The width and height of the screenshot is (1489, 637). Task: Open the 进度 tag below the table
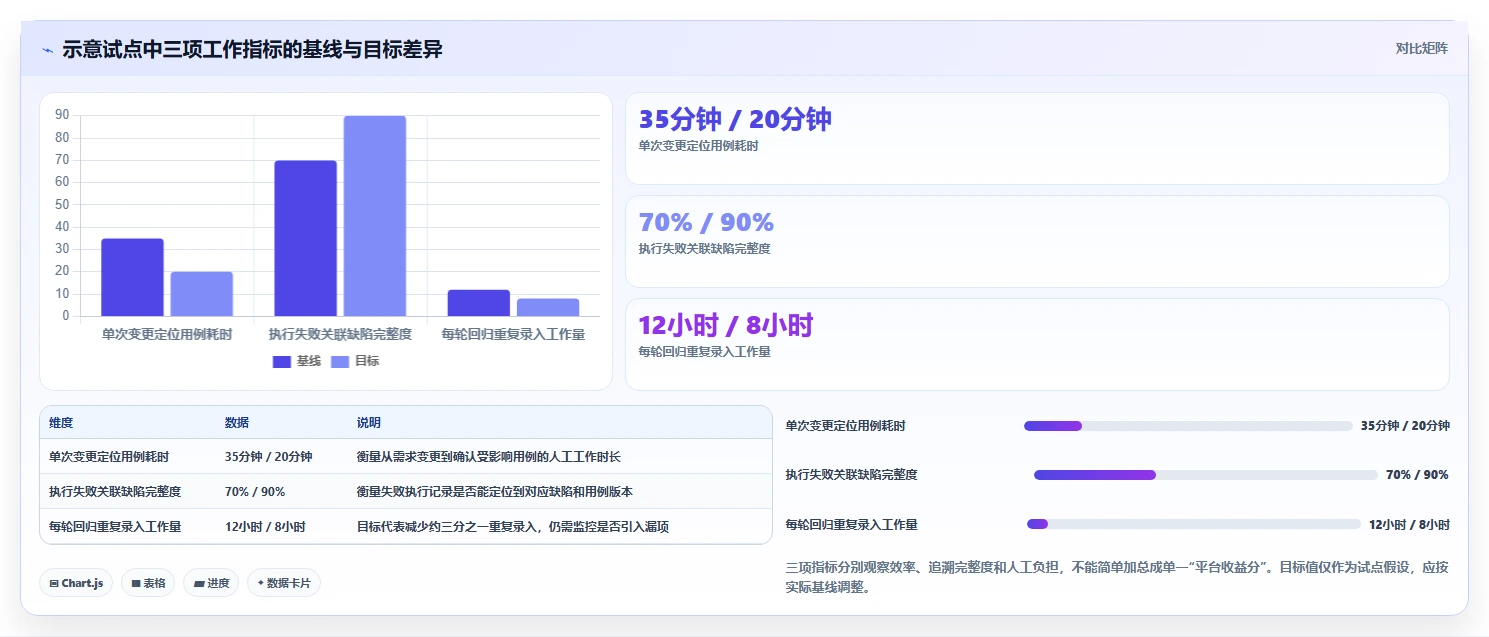[x=211, y=583]
